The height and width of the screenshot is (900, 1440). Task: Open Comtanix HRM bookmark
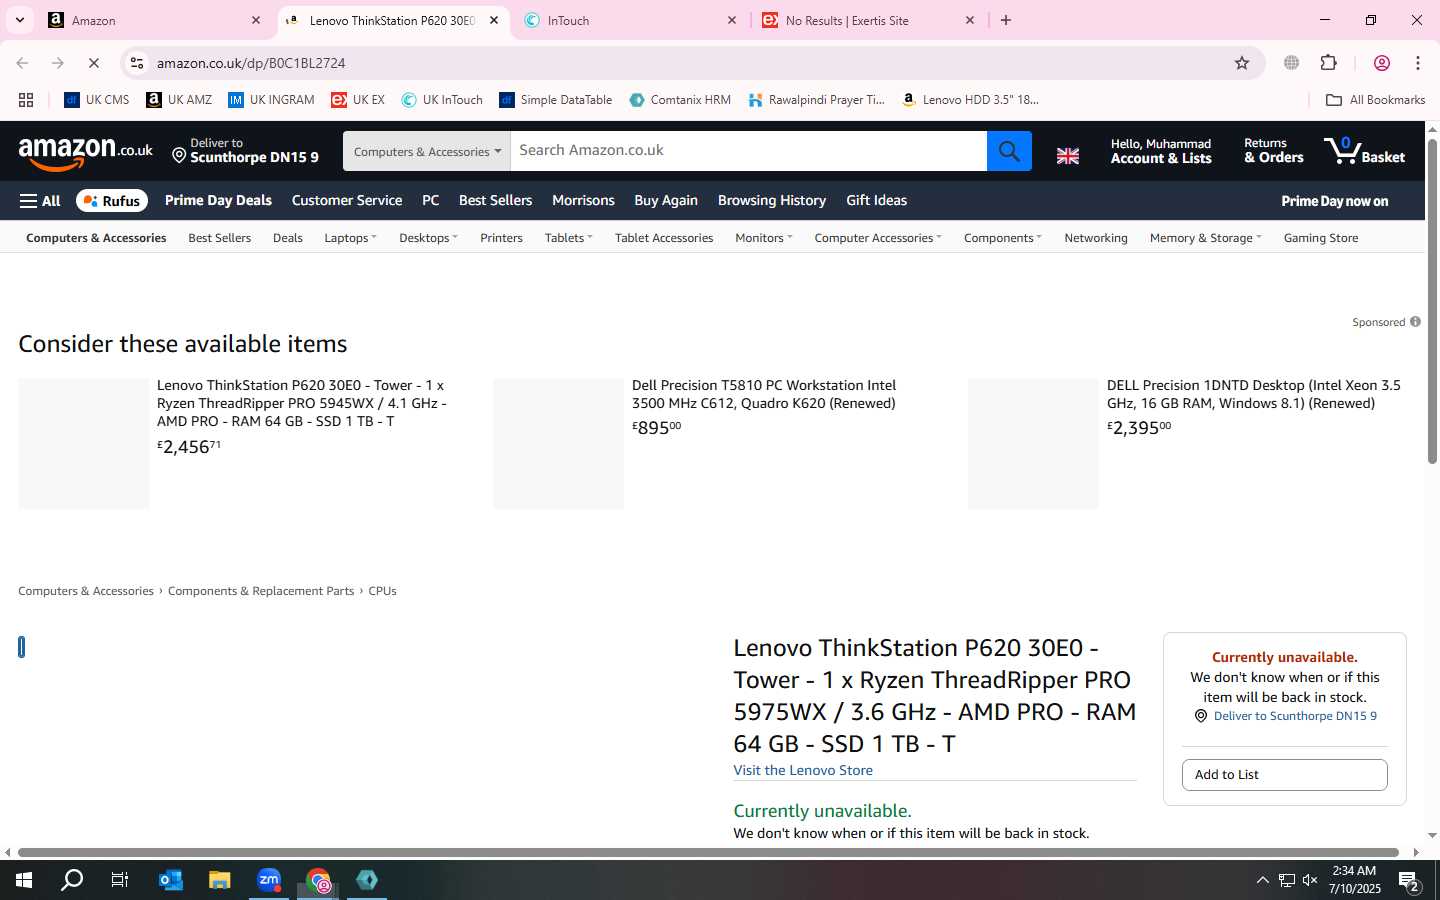[680, 100]
